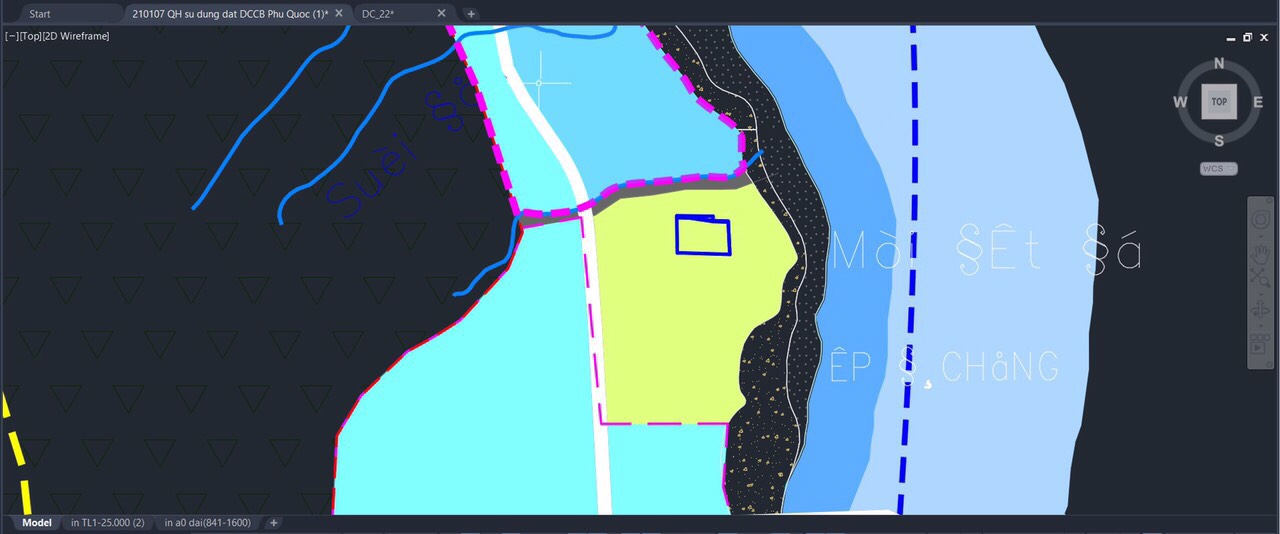Image resolution: width=1280 pixels, height=534 pixels.
Task: Close the 210107 QH su dung dat tab
Action: [339, 14]
